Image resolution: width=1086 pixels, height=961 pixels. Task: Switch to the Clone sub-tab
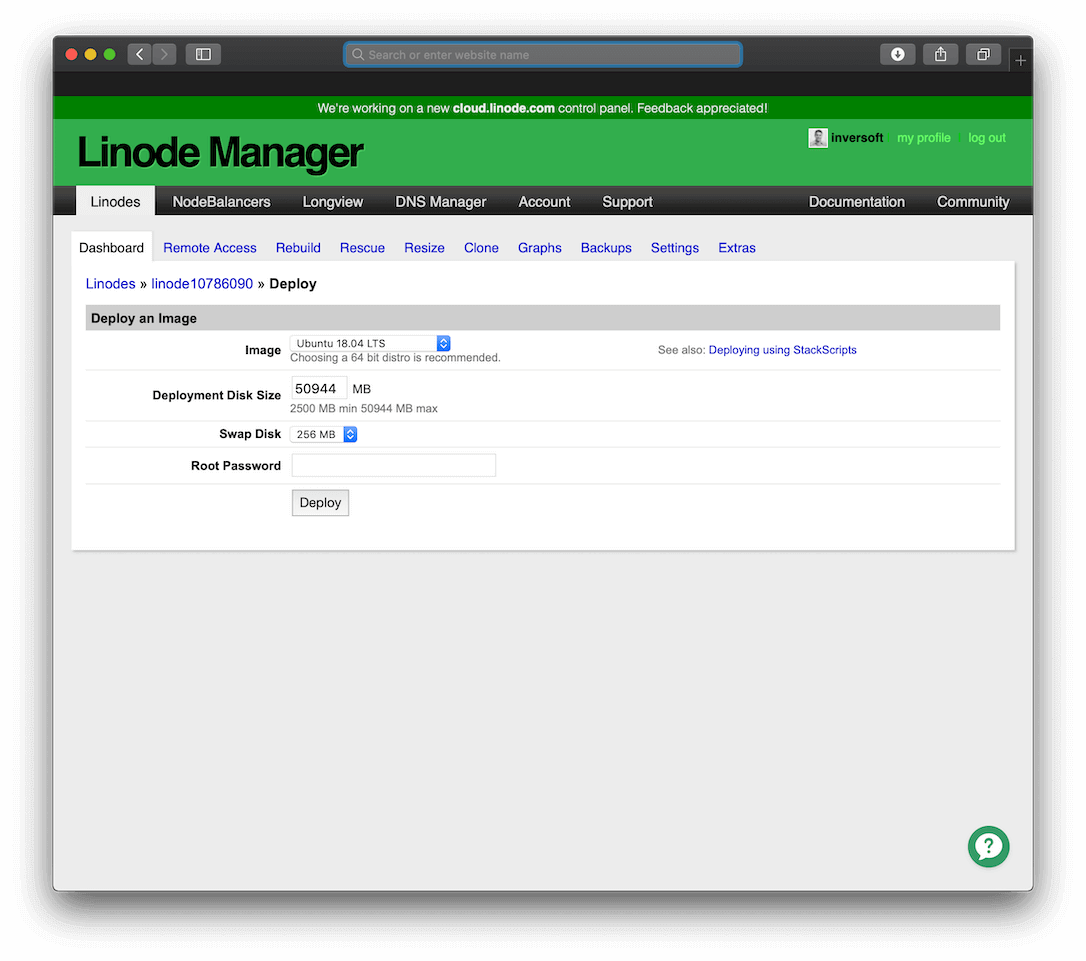tap(481, 248)
